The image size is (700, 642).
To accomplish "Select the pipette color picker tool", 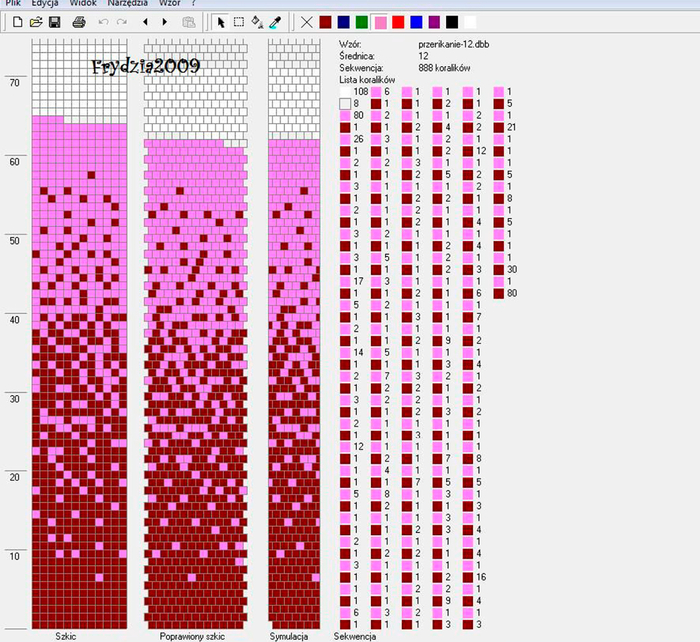I will pyautogui.click(x=275, y=22).
